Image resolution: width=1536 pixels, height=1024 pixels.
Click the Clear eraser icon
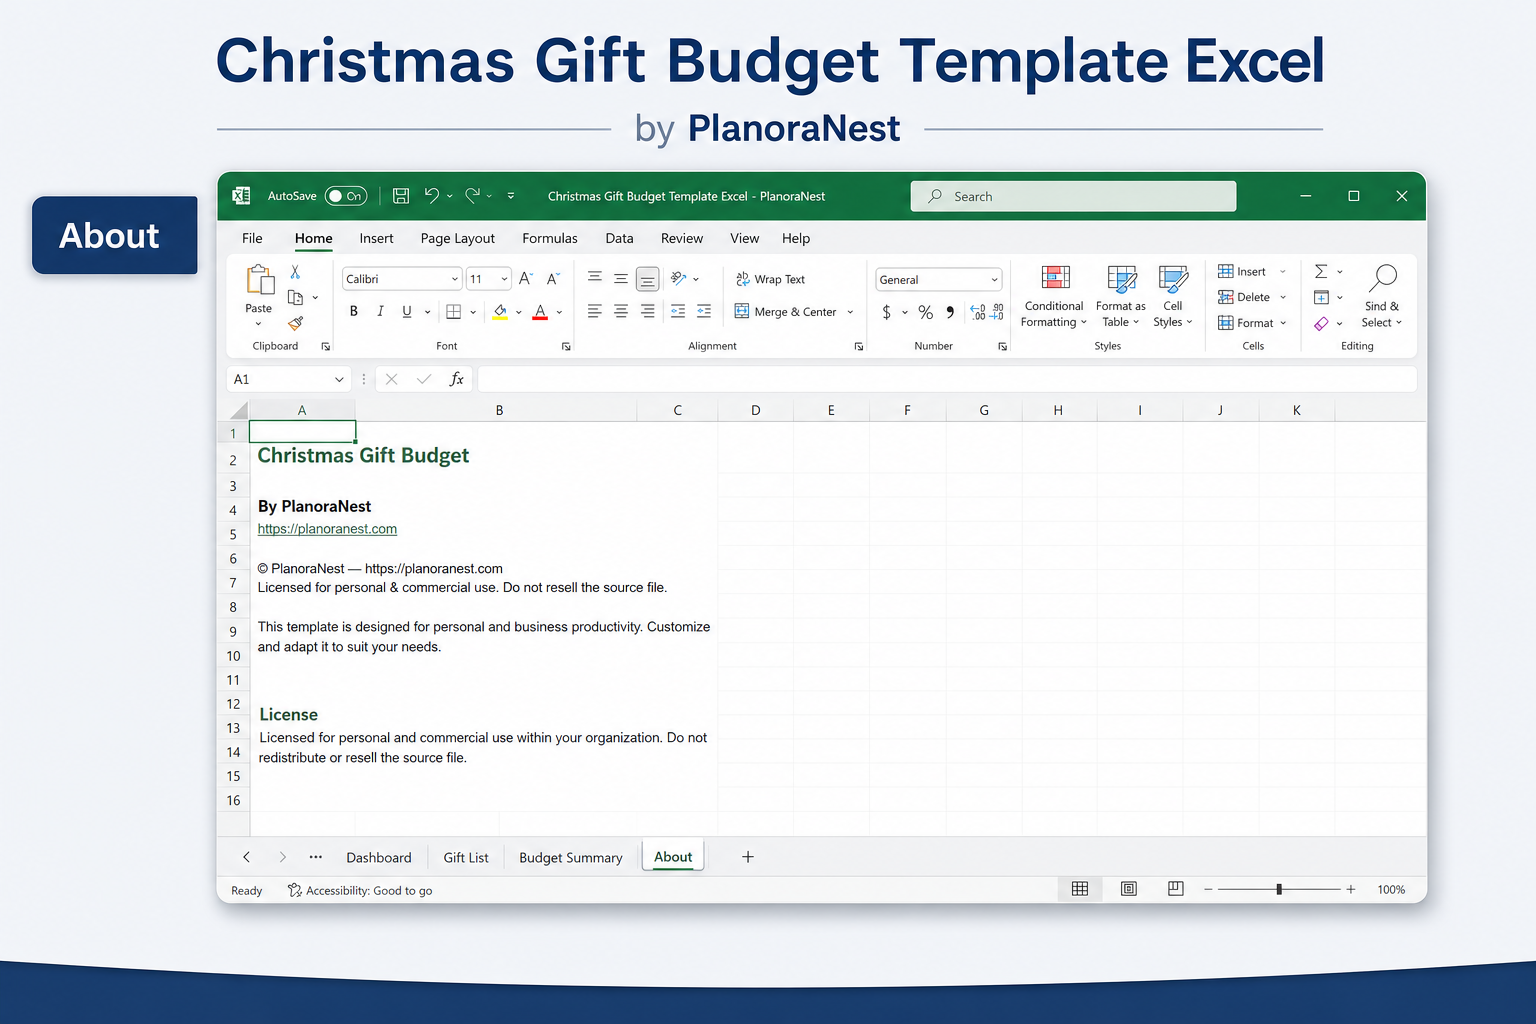tap(1321, 323)
